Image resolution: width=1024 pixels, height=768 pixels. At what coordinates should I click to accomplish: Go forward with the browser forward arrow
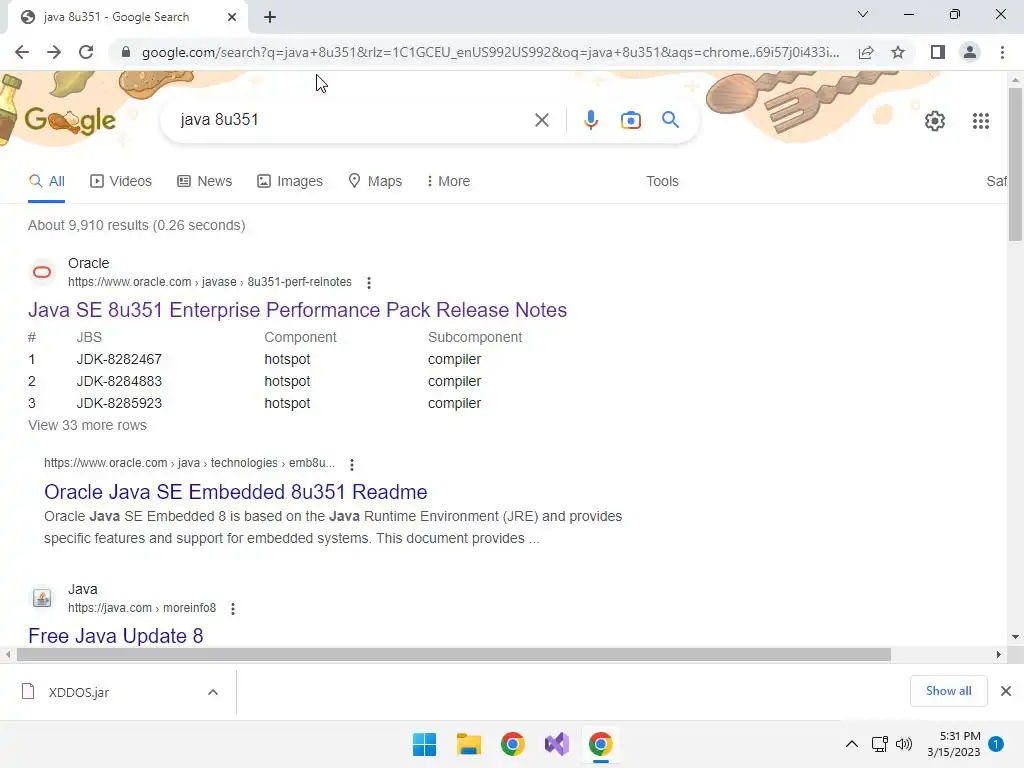(54, 52)
